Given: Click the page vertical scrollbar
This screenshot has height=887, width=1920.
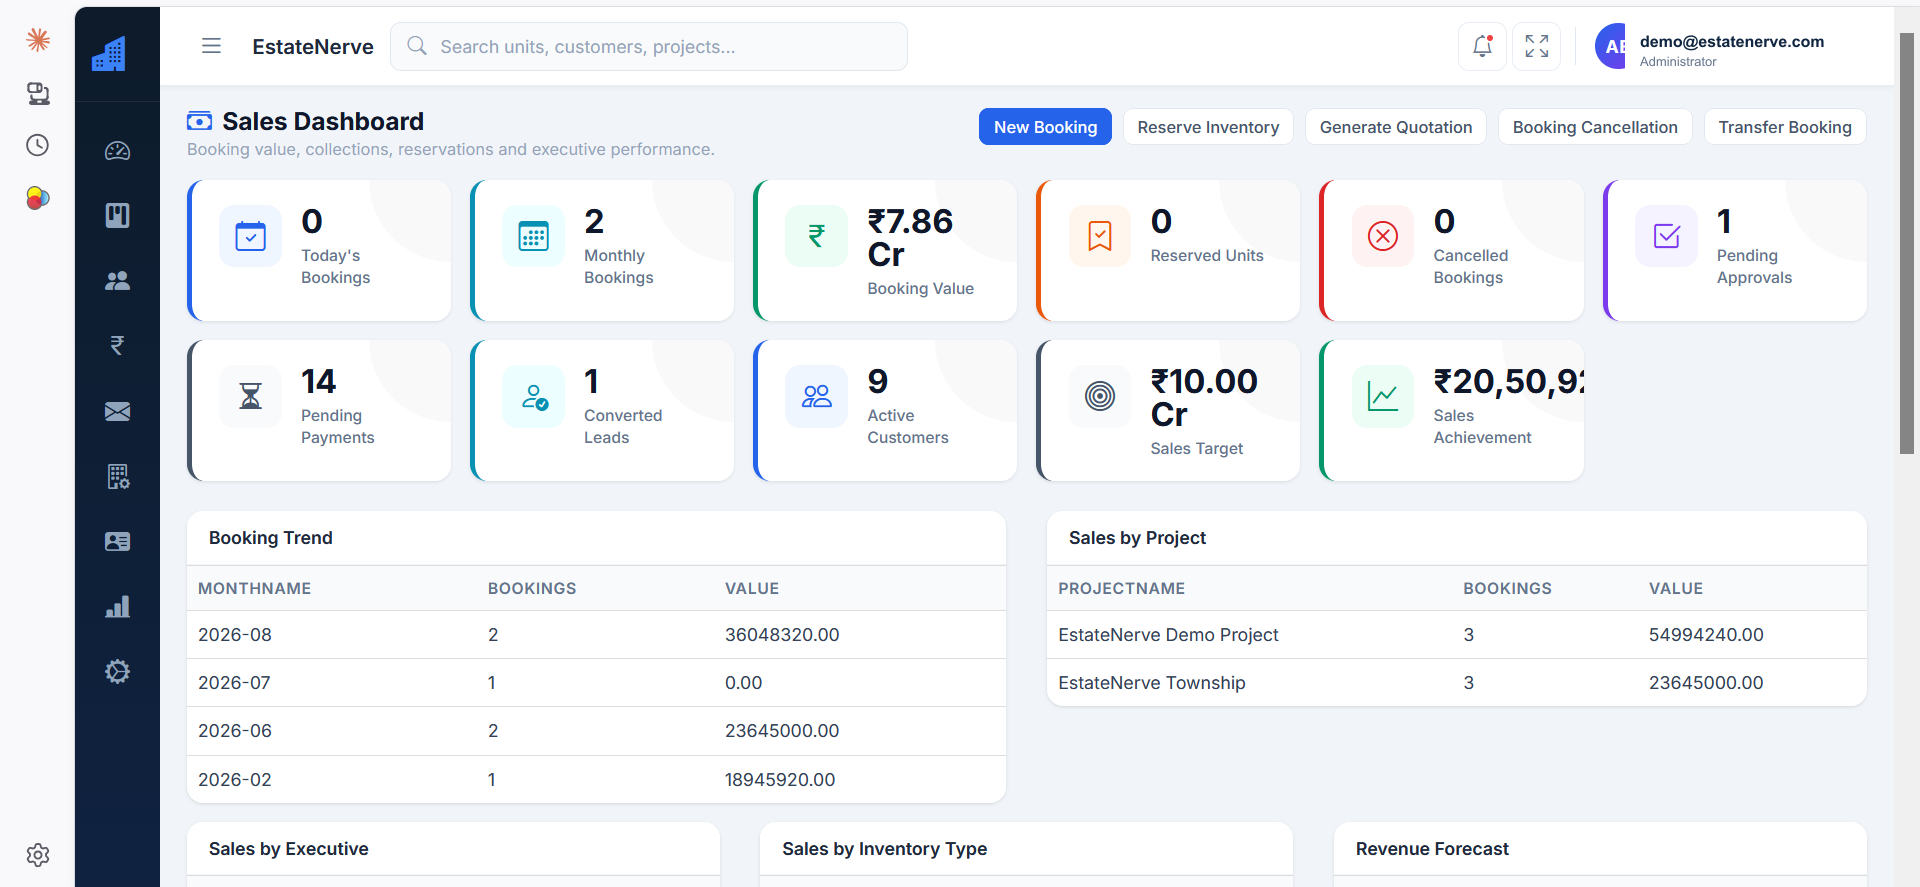Looking at the screenshot, I should coord(1907,243).
